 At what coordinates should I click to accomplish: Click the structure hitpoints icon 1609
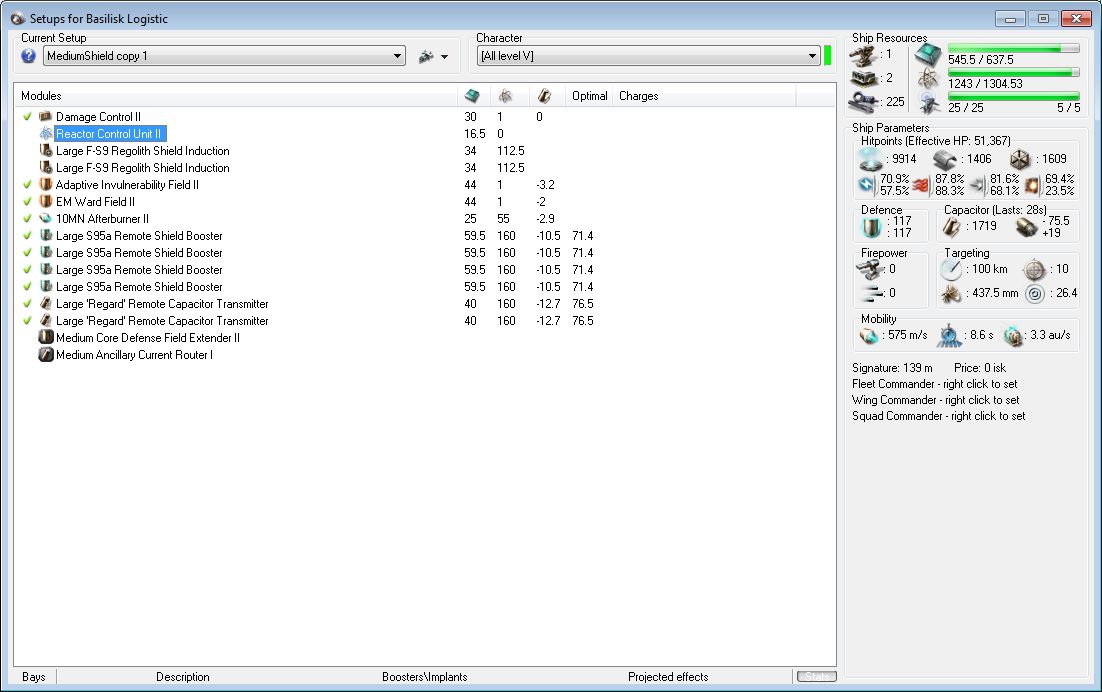click(x=1020, y=160)
